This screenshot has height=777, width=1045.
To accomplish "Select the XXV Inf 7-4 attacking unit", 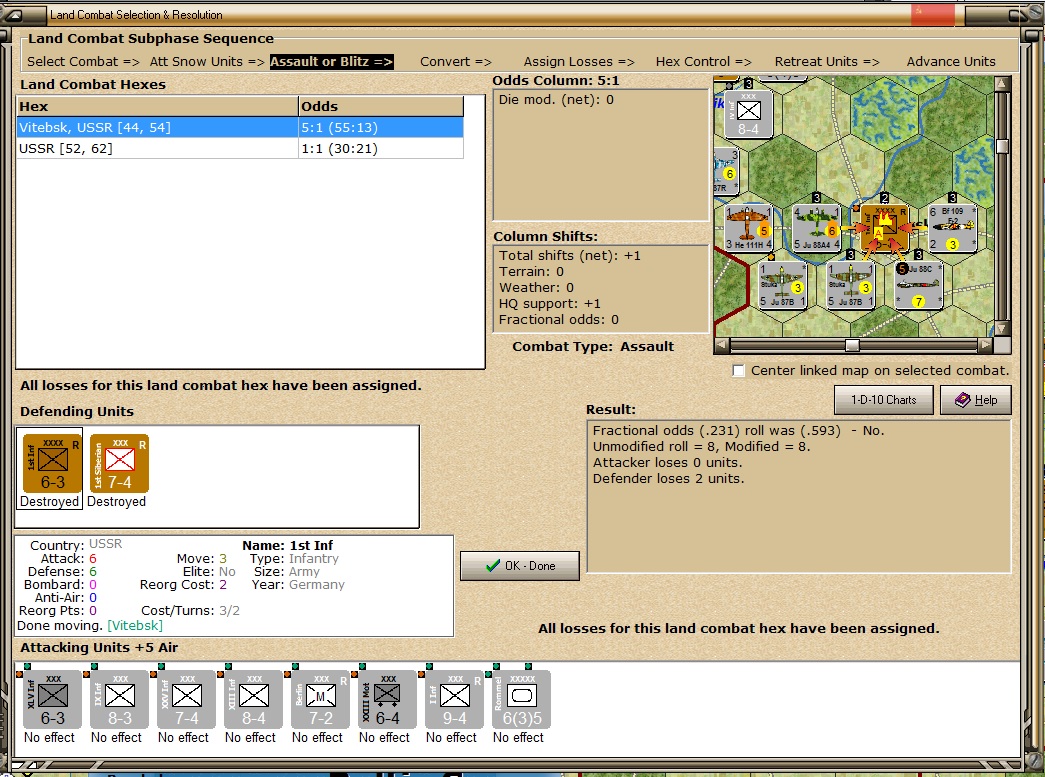I will point(187,700).
